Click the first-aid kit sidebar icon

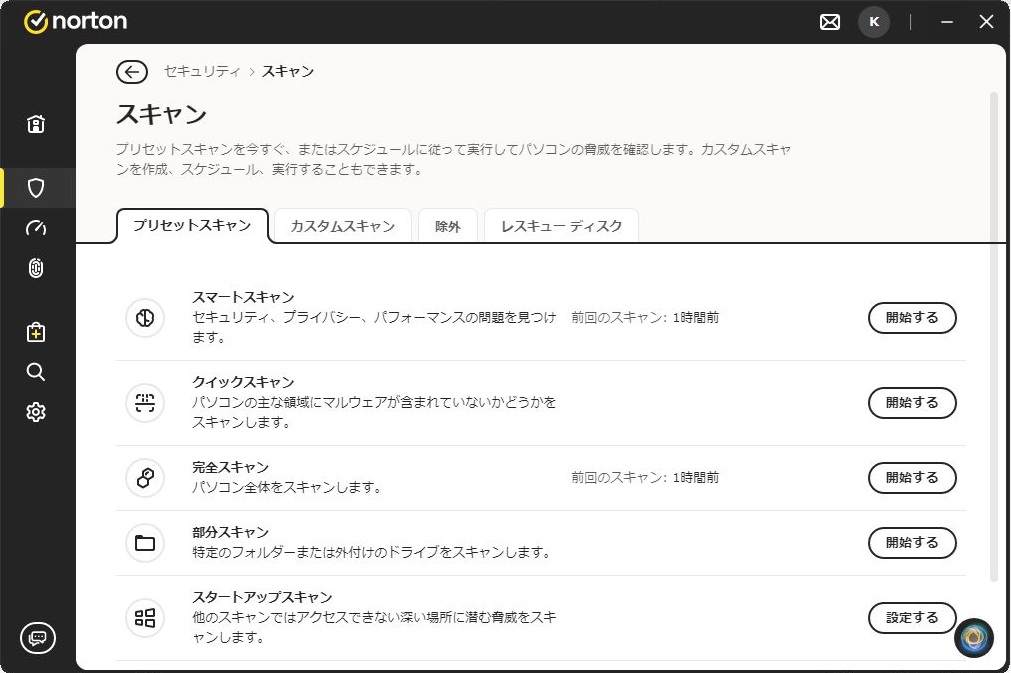point(36,332)
